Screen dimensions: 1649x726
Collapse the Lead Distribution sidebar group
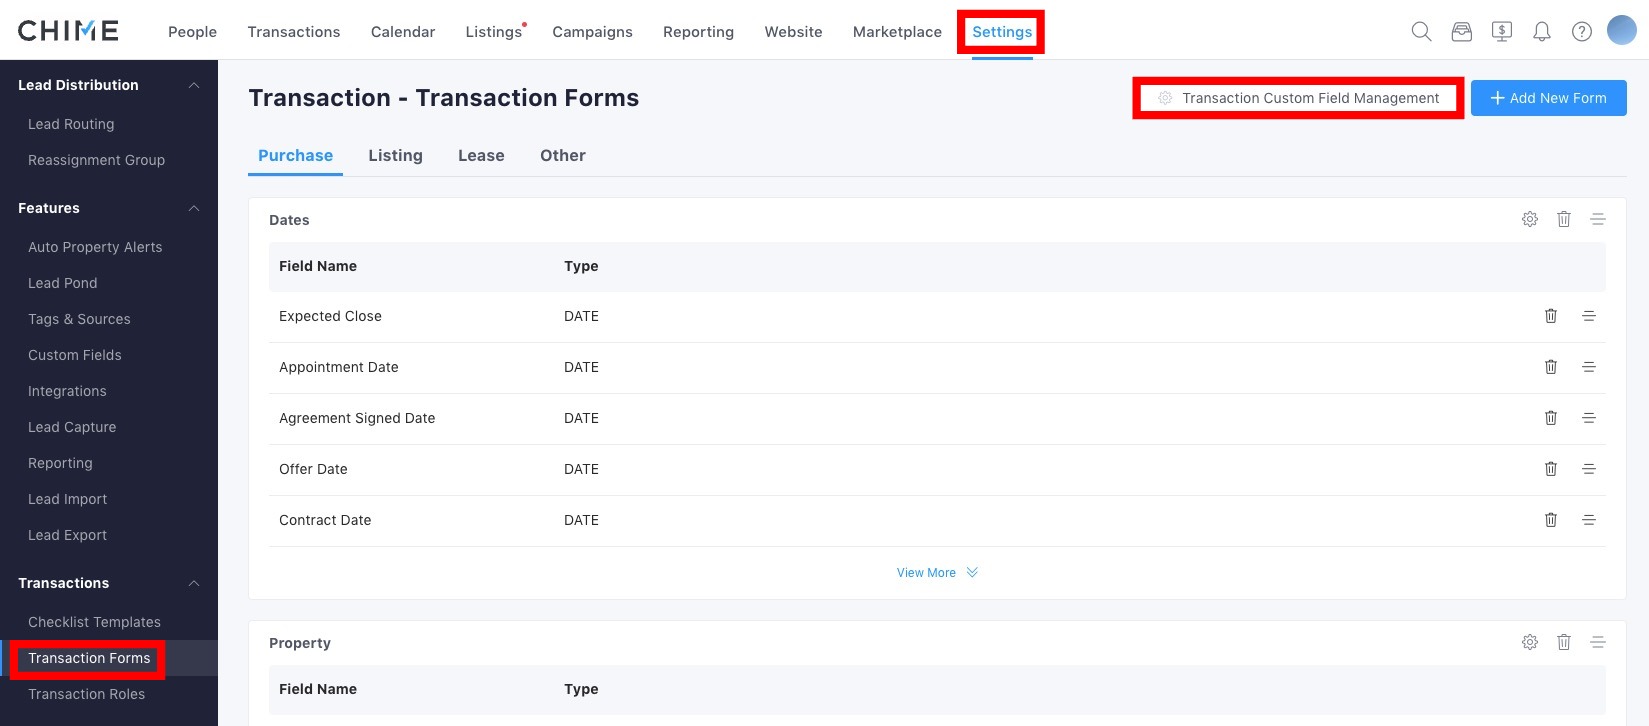[x=194, y=85]
